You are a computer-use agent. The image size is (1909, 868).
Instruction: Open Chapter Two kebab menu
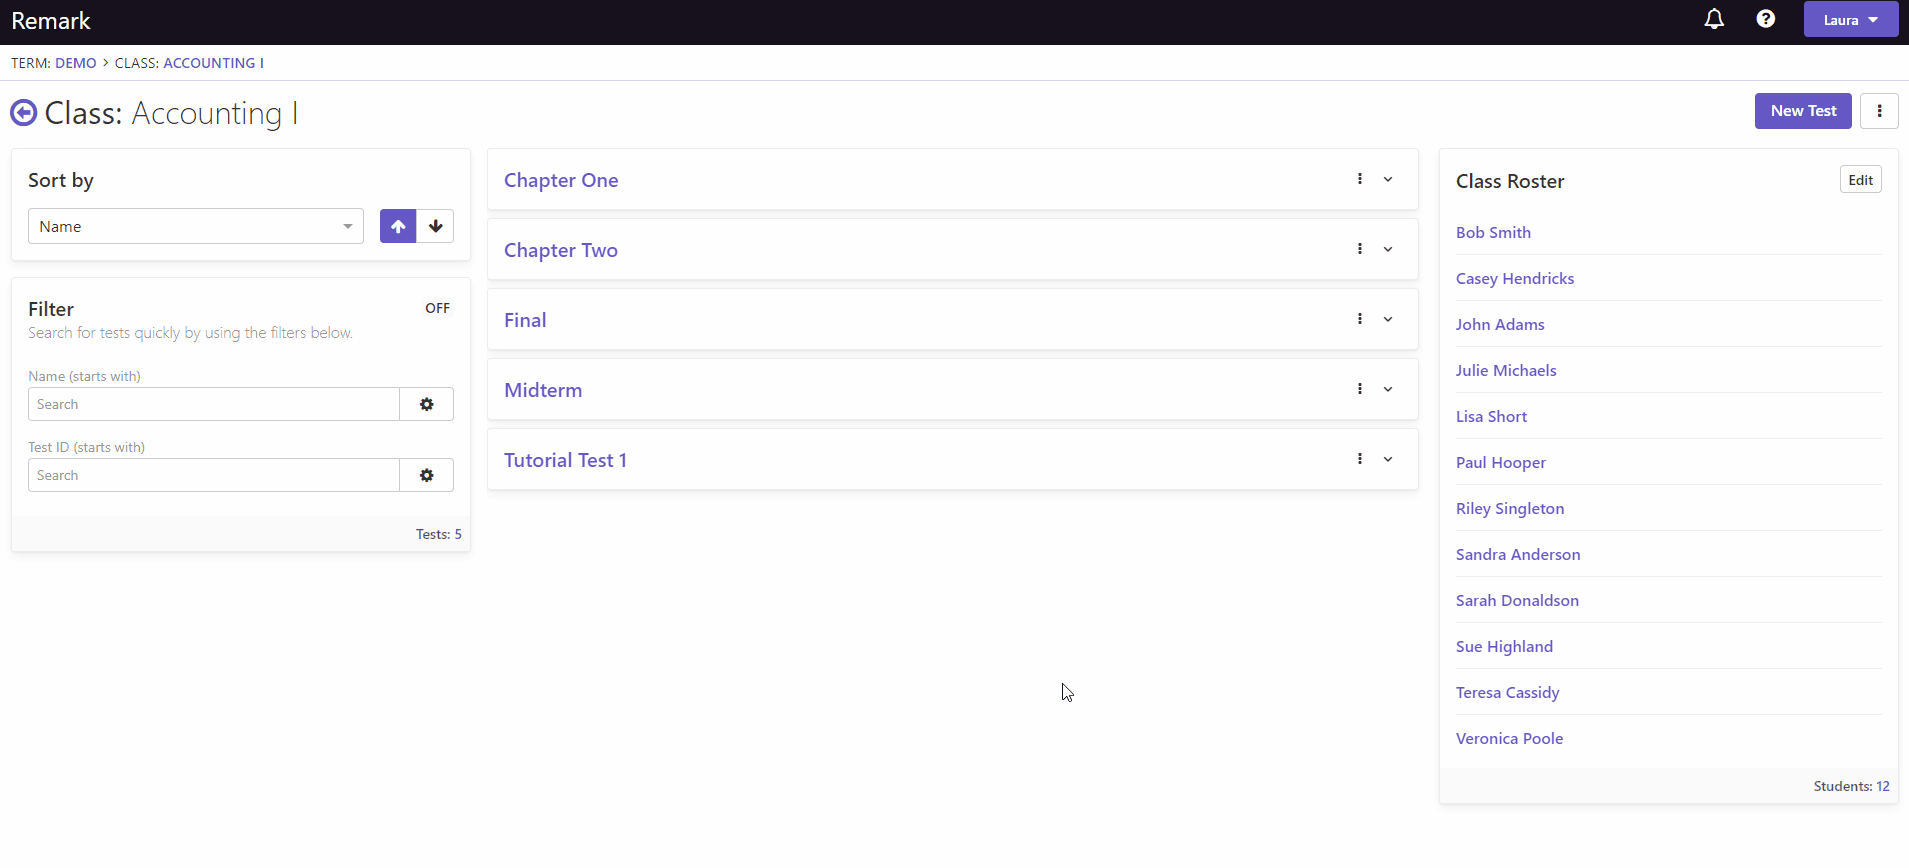coord(1360,249)
